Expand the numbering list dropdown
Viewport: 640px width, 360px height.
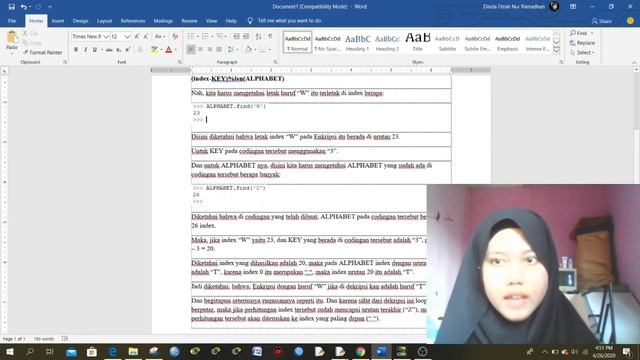[x=212, y=36]
